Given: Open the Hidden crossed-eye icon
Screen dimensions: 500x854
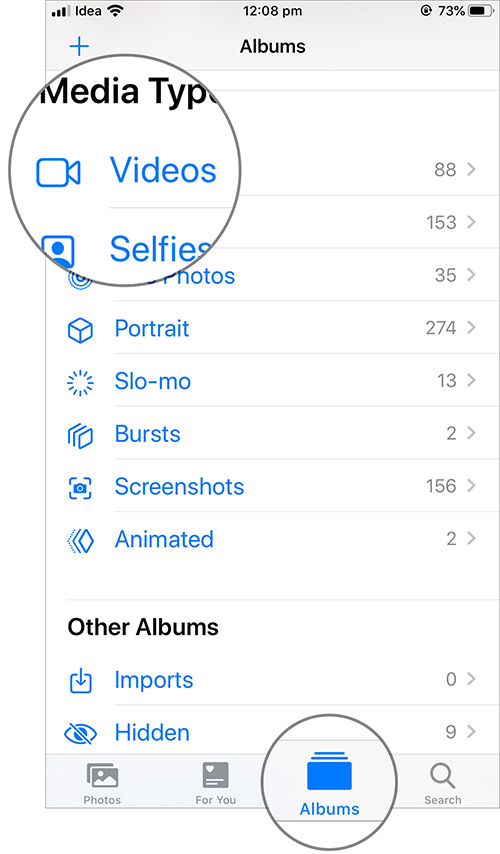Looking at the screenshot, I should 81,734.
